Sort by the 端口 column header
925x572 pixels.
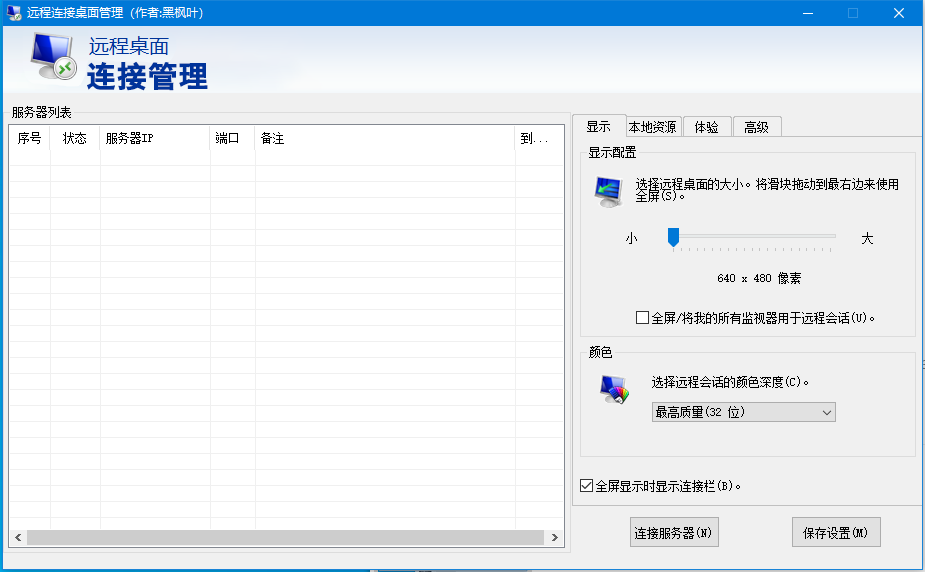click(232, 138)
